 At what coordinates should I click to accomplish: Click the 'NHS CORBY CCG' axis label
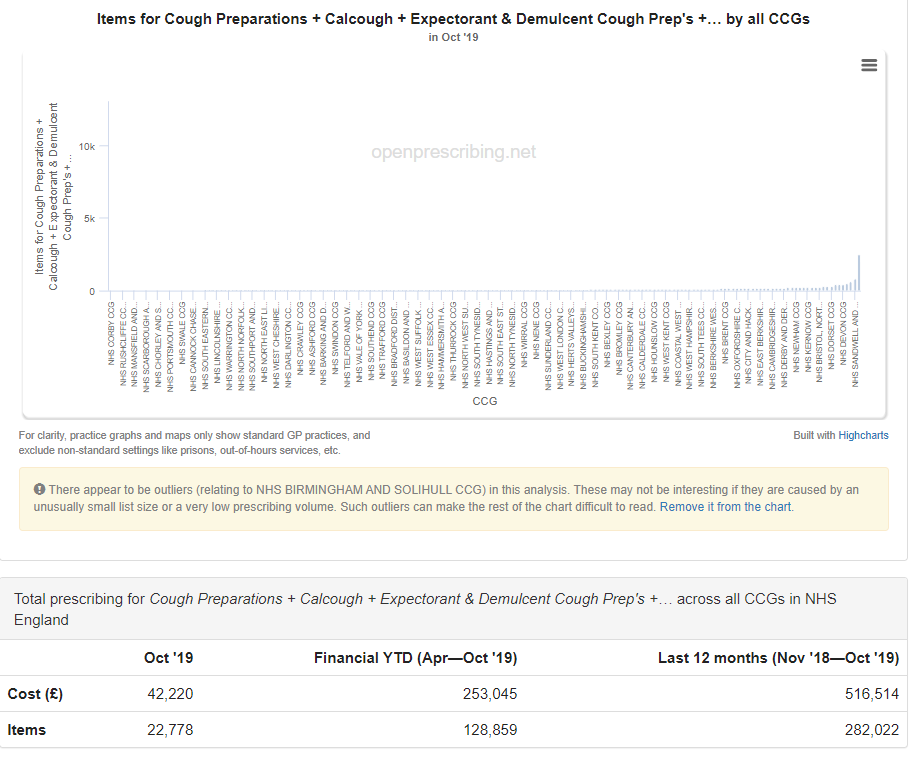pyautogui.click(x=111, y=333)
